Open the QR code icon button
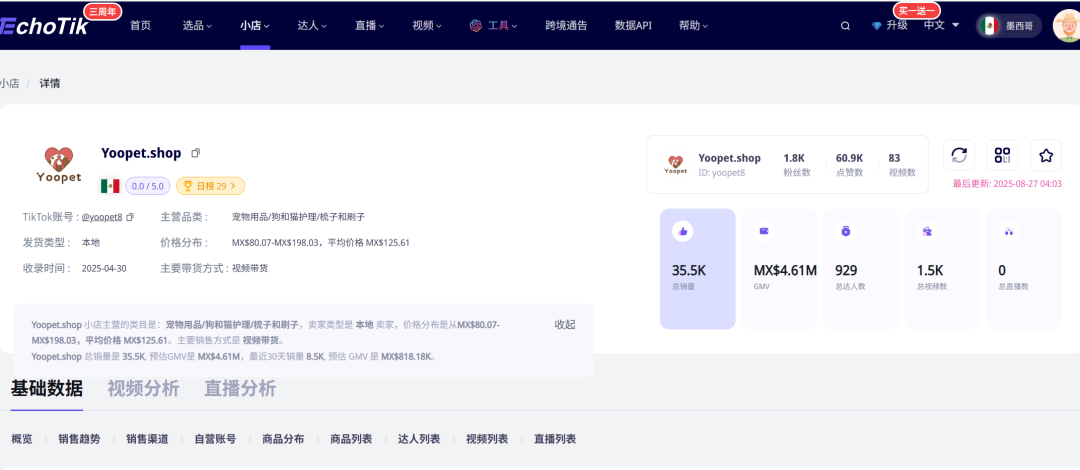 coord(1002,155)
